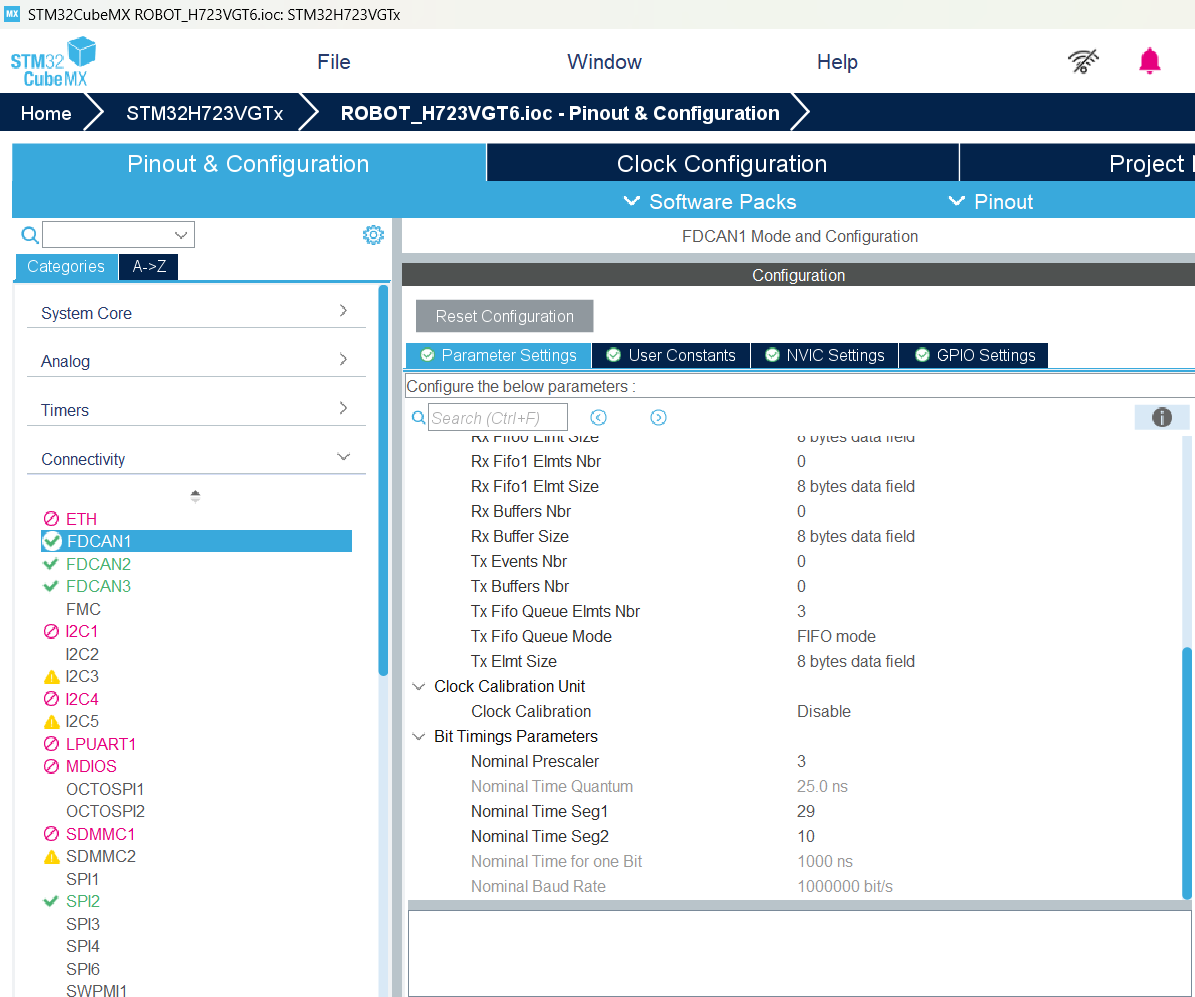This screenshot has height=997, width=1195.
Task: Click the parameter Search (Ctrl+F) field
Action: point(498,418)
